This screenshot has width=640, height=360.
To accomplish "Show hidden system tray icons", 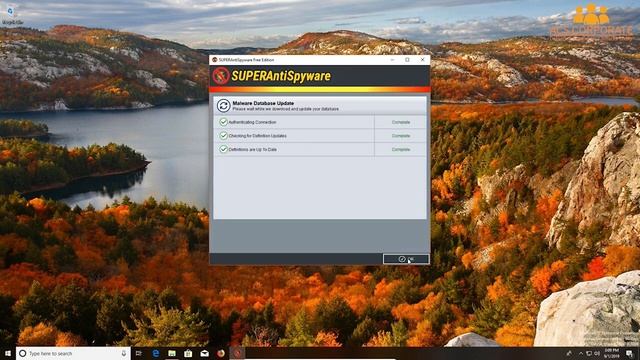I will coord(581,353).
